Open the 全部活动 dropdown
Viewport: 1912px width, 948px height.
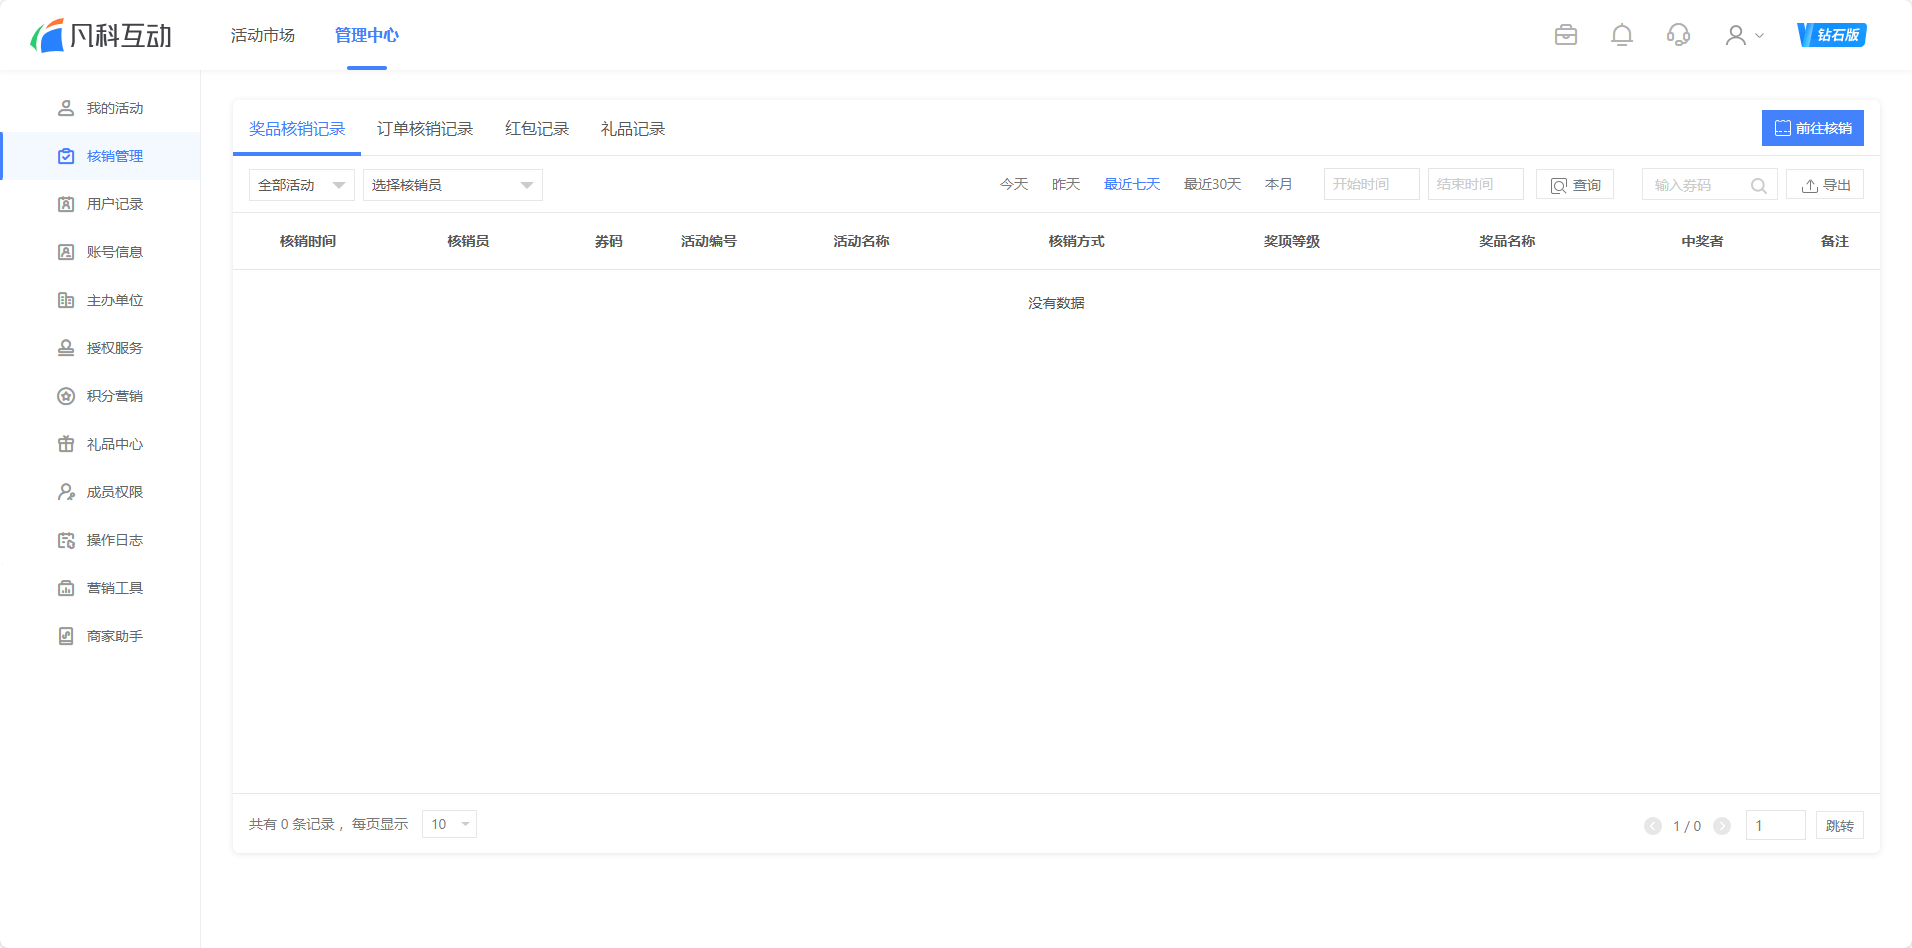point(300,184)
